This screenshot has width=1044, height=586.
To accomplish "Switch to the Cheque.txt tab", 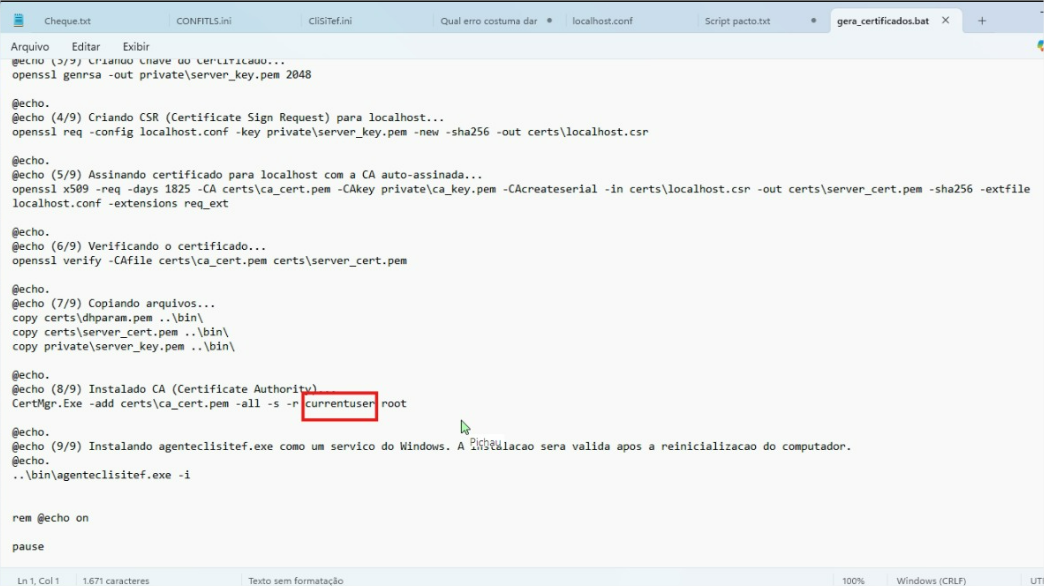I will coord(67,21).
